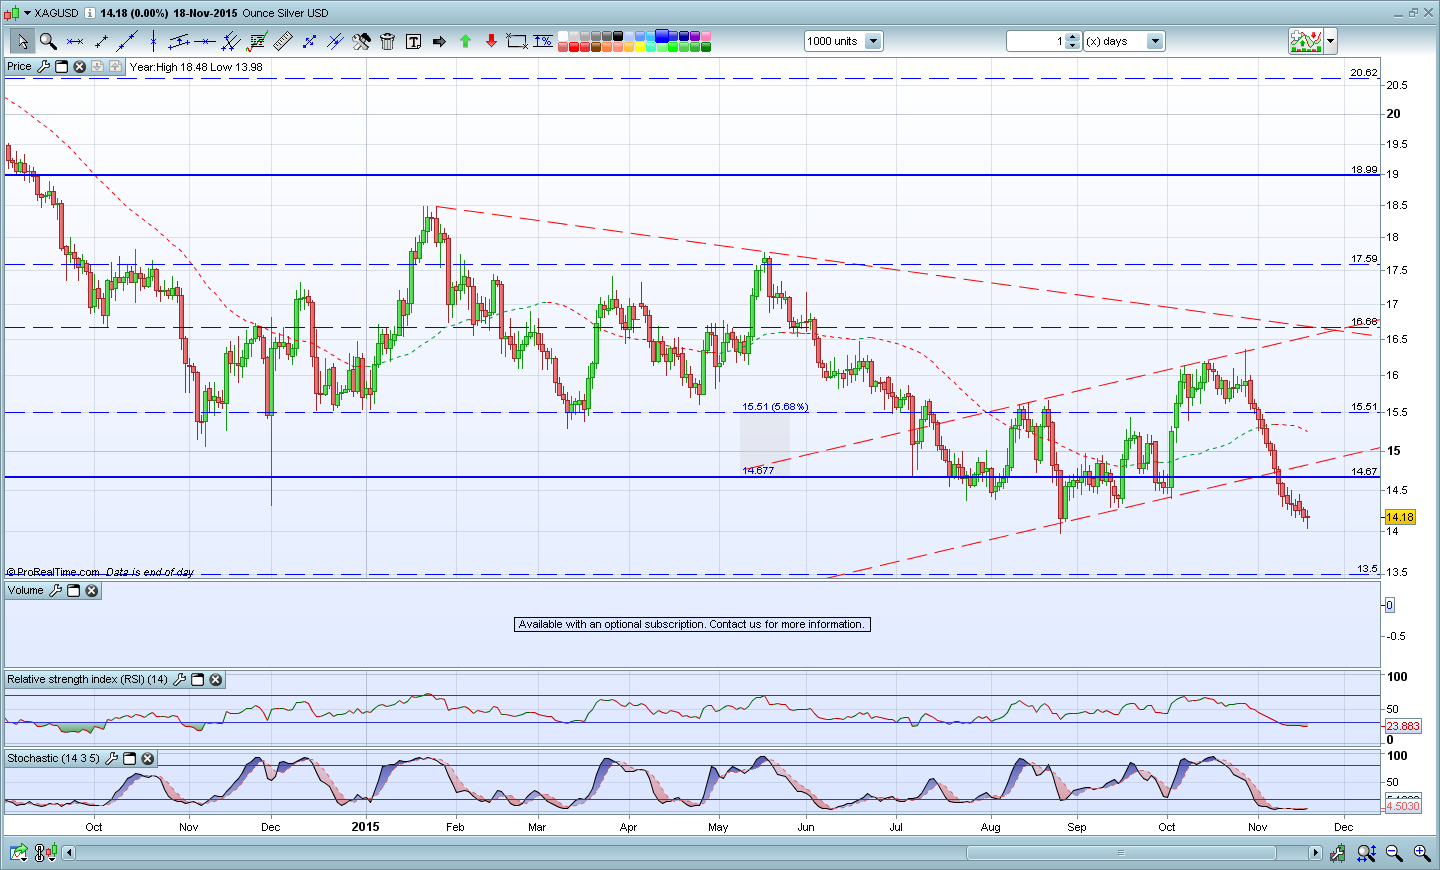Click the optional subscription information message
The height and width of the screenshot is (870, 1440).
tap(692, 624)
